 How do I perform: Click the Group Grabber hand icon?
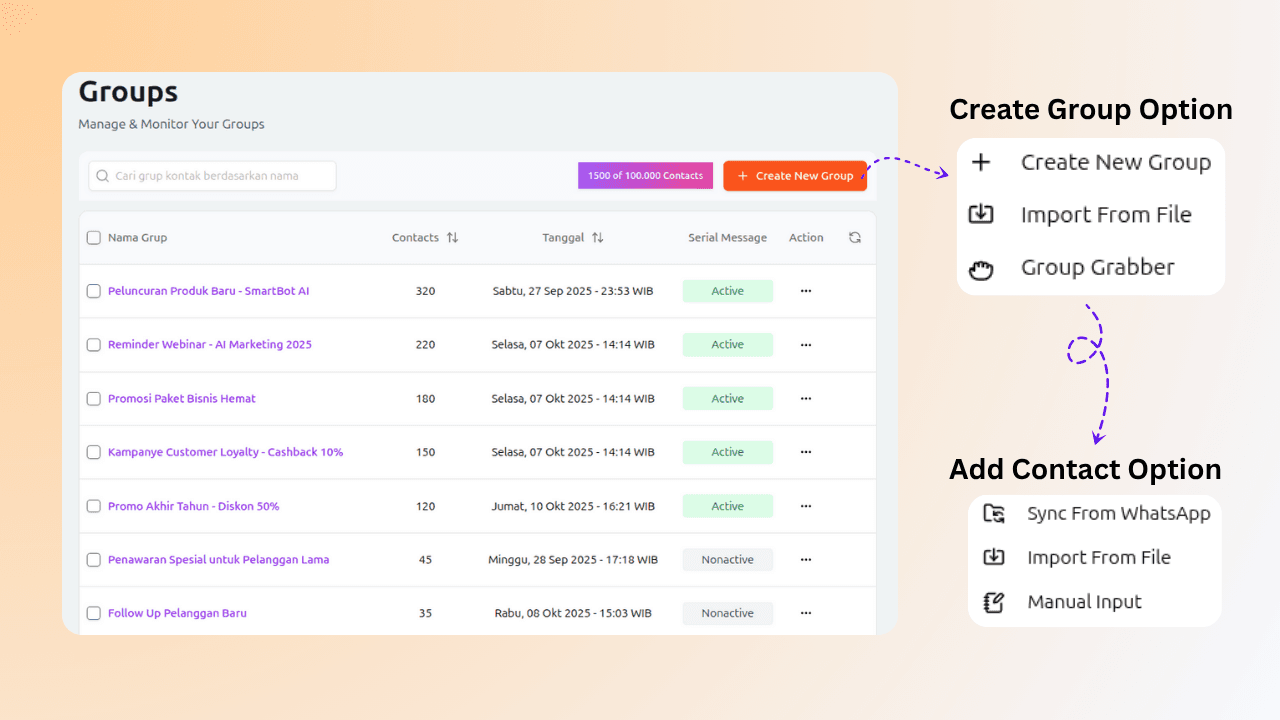(981, 268)
